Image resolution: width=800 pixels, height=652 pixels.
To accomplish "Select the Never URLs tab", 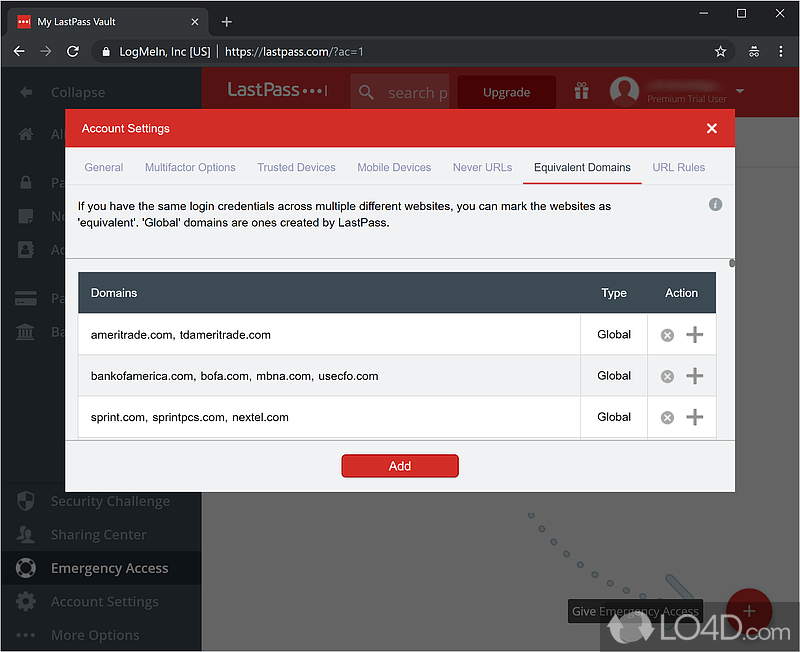I will pyautogui.click(x=482, y=167).
